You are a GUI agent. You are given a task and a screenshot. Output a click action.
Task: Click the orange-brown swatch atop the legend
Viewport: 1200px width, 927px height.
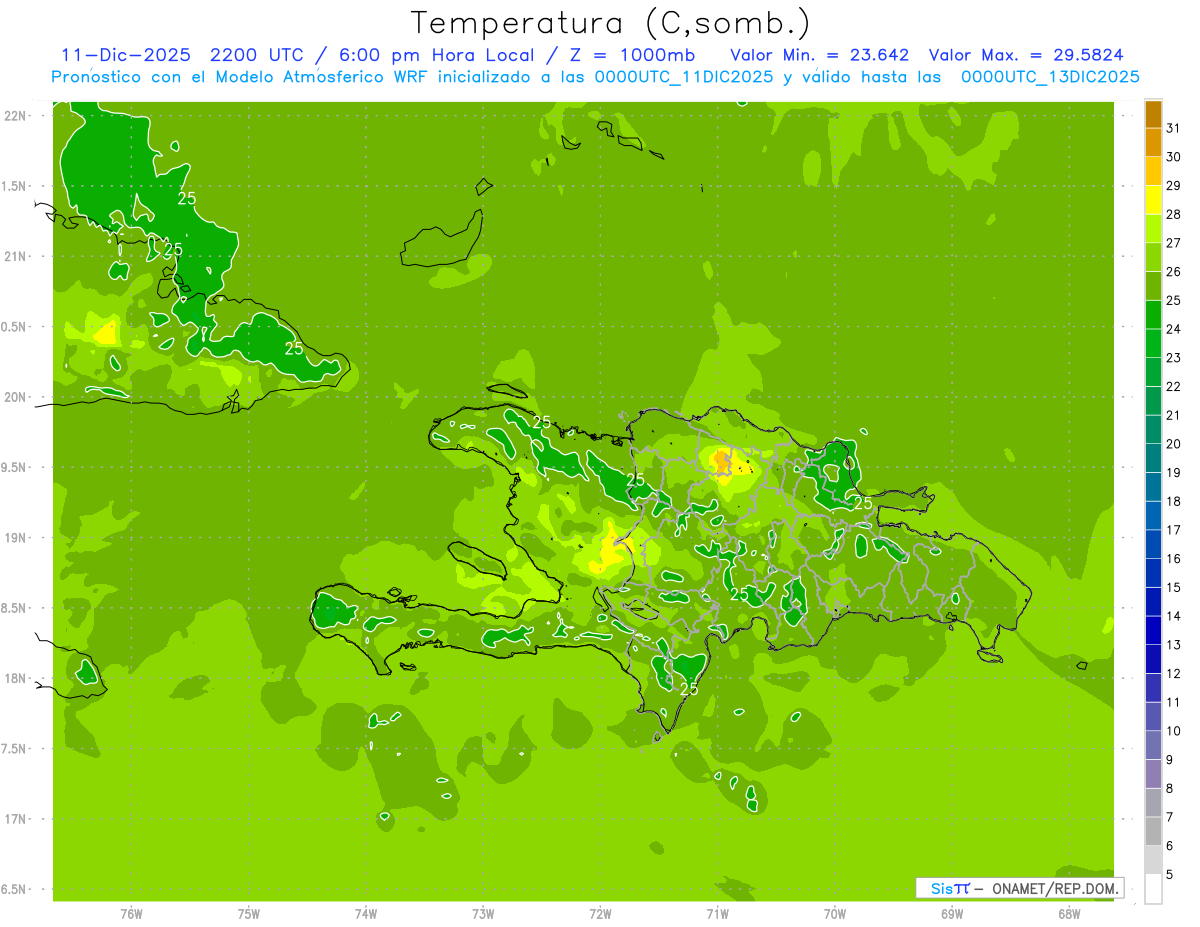(1153, 114)
